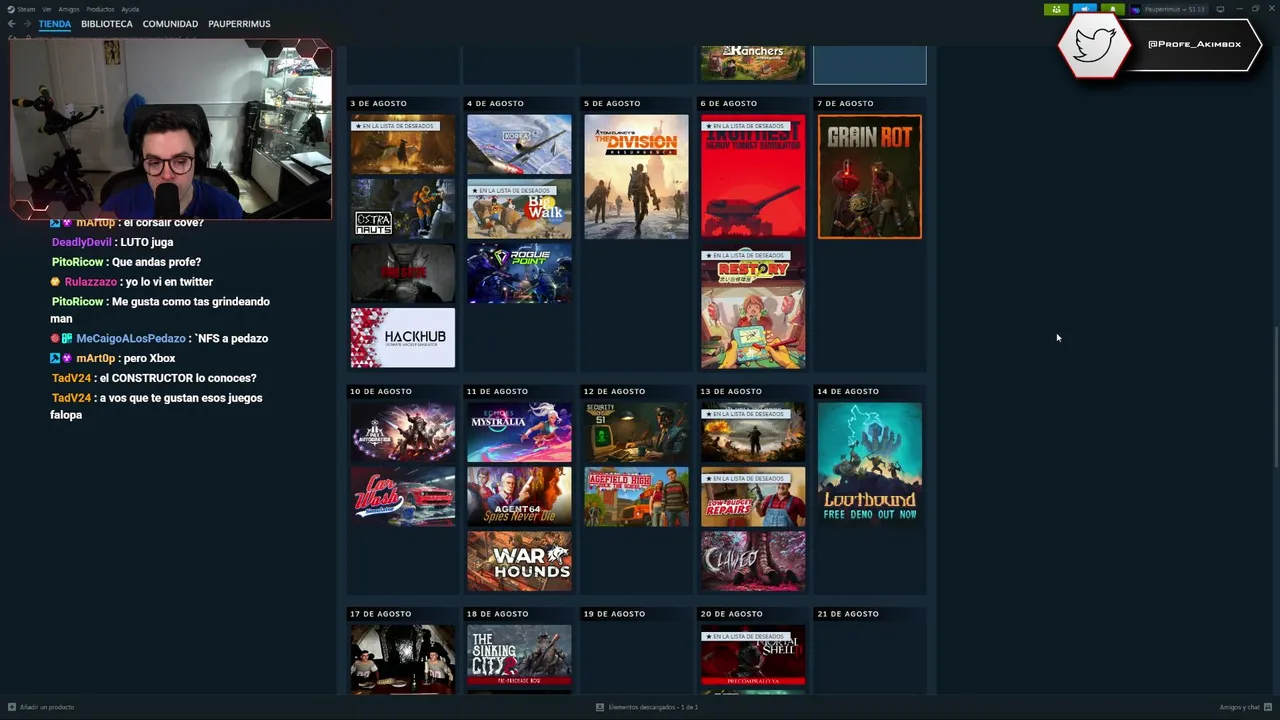Screen dimensions: 1280x720
Task: Select the '19 DE AGOSTO' date label
Action: click(614, 614)
